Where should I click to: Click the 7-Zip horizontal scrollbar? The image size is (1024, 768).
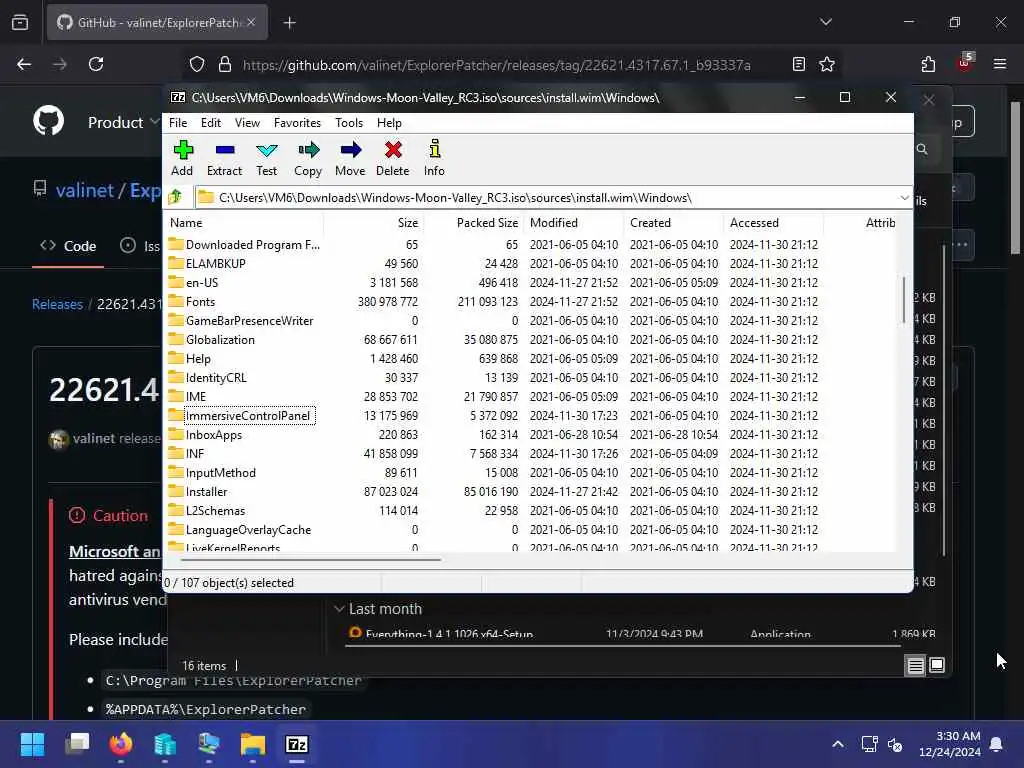point(311,560)
